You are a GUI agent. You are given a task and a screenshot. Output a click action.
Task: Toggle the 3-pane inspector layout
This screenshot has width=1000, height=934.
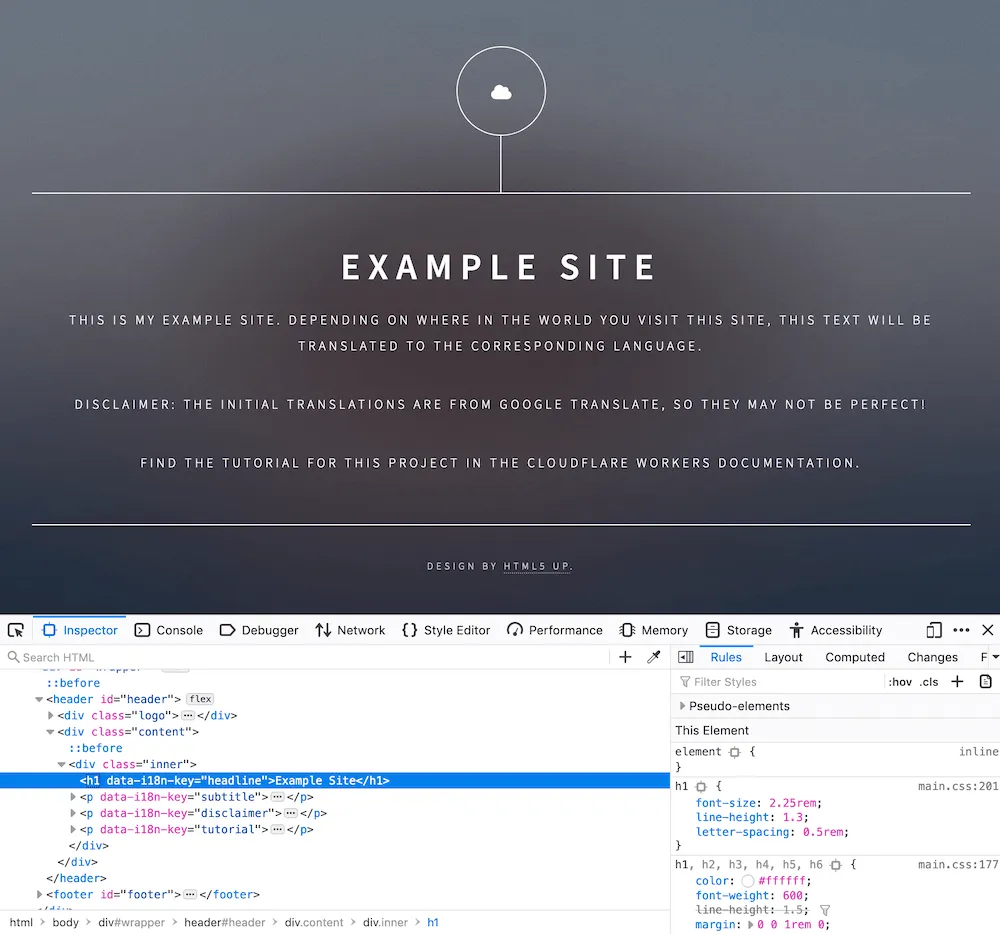(x=685, y=657)
